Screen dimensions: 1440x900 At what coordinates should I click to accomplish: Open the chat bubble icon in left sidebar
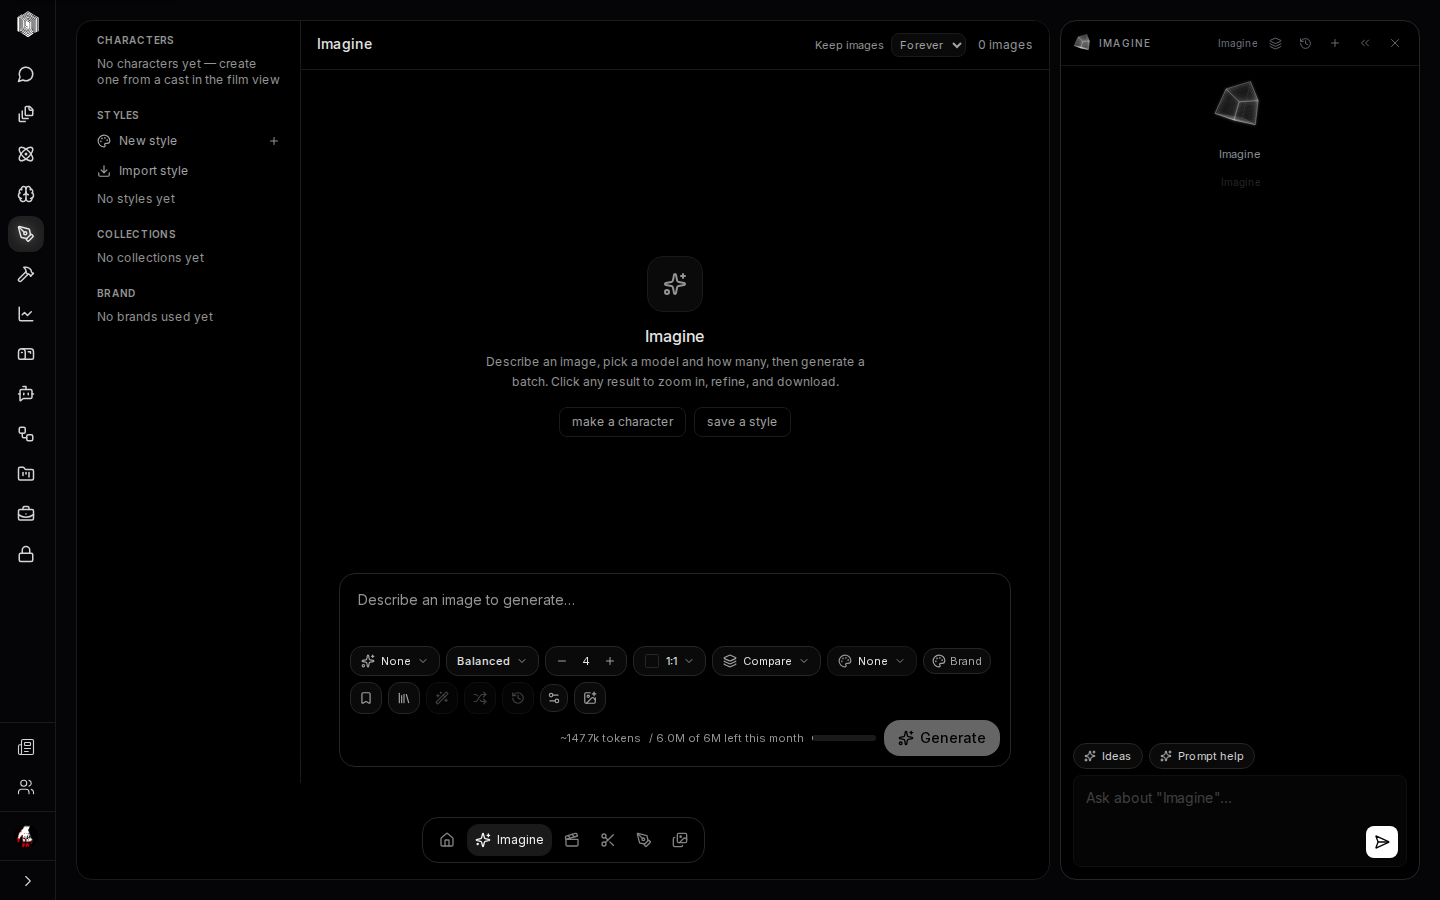(x=26, y=75)
